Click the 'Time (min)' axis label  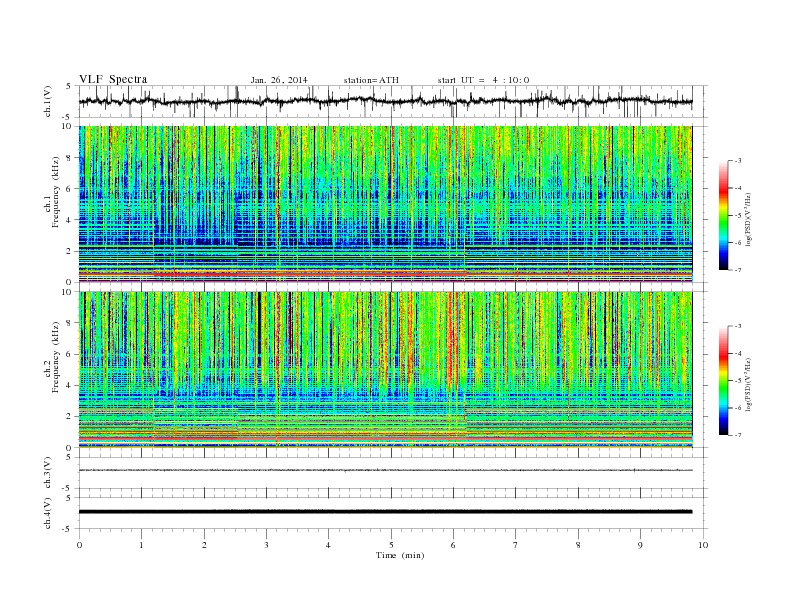[x=400, y=555]
